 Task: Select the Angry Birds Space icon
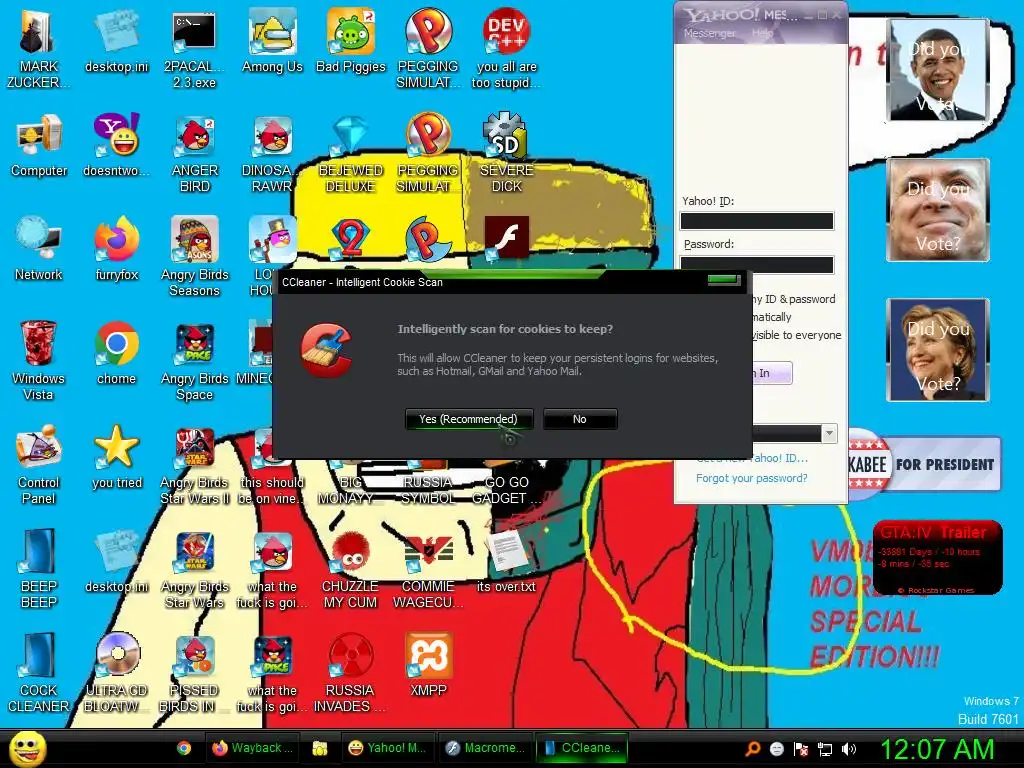[x=194, y=361]
